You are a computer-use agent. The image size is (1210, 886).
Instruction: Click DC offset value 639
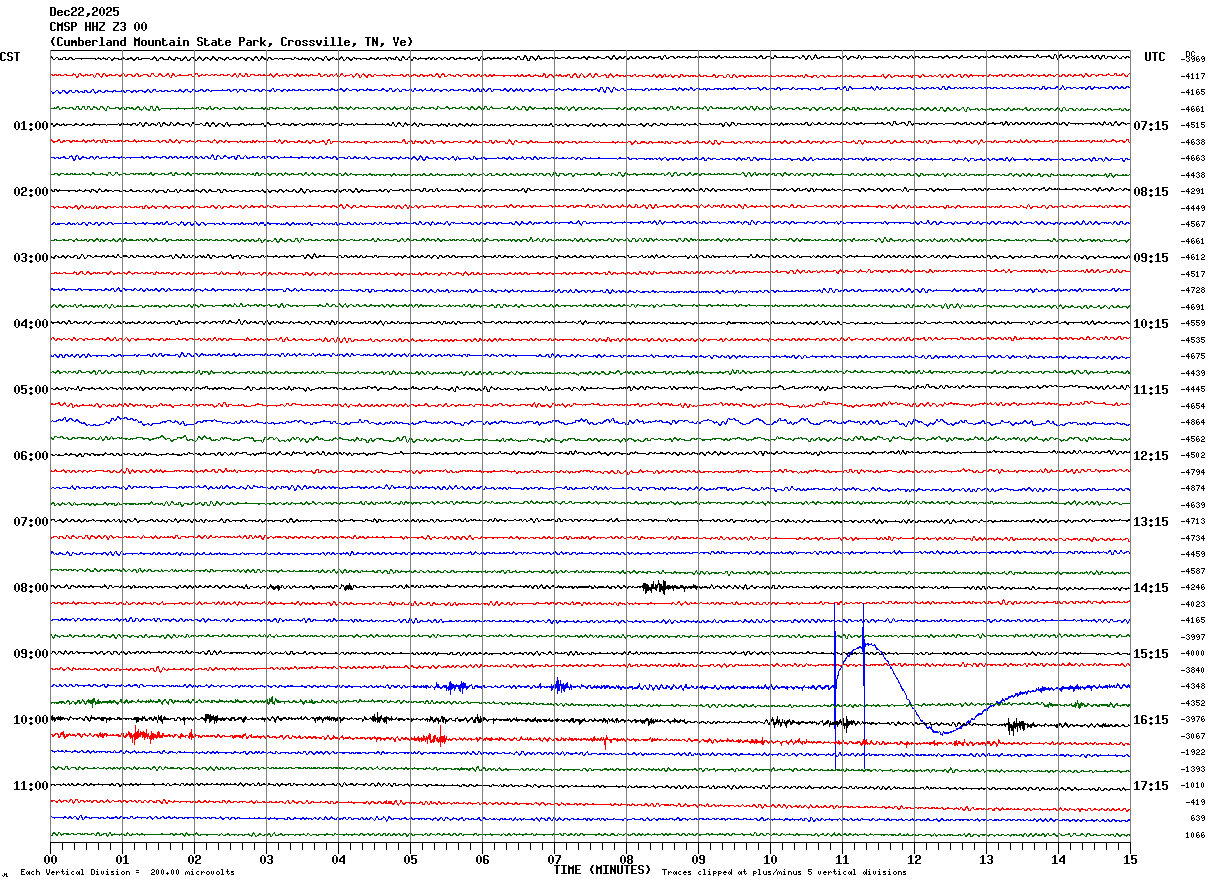[1196, 819]
